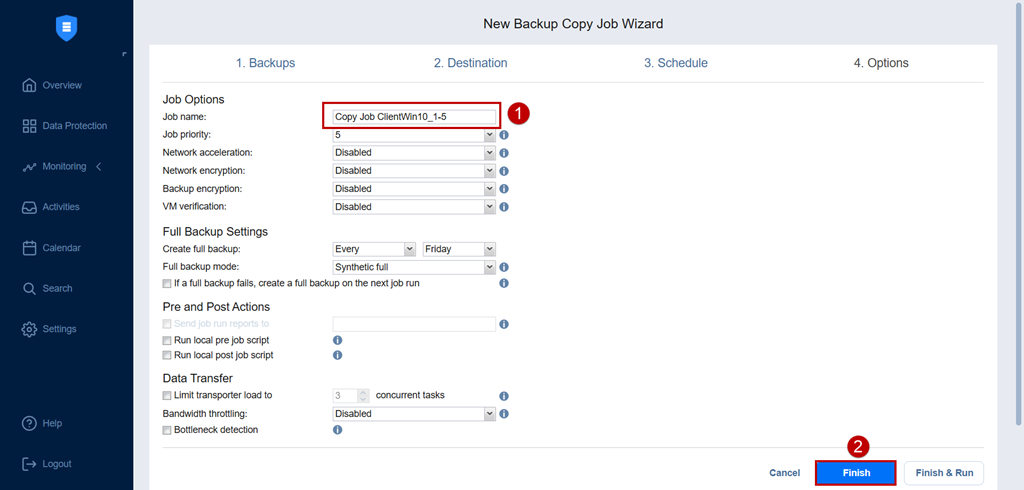
Task: Open the Search magnifier icon
Action: pos(29,289)
